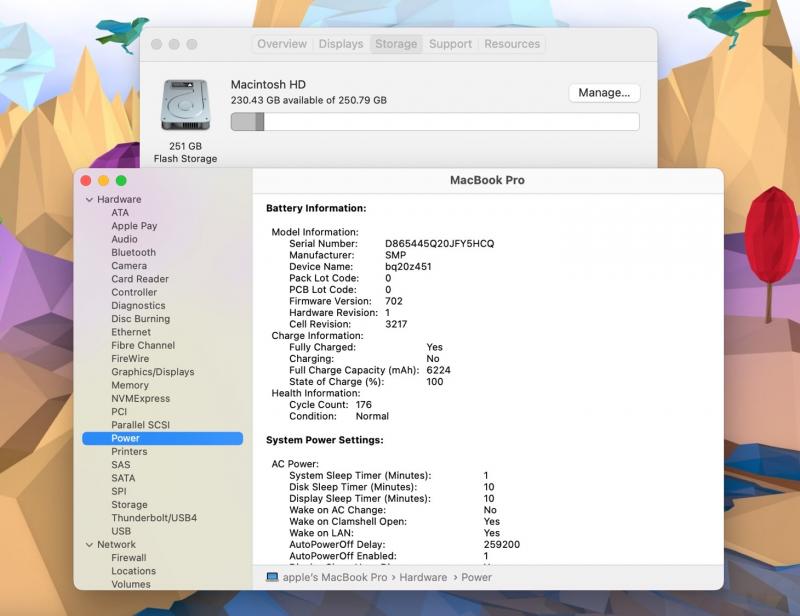Close the MacBook Pro System Information window

86,181
